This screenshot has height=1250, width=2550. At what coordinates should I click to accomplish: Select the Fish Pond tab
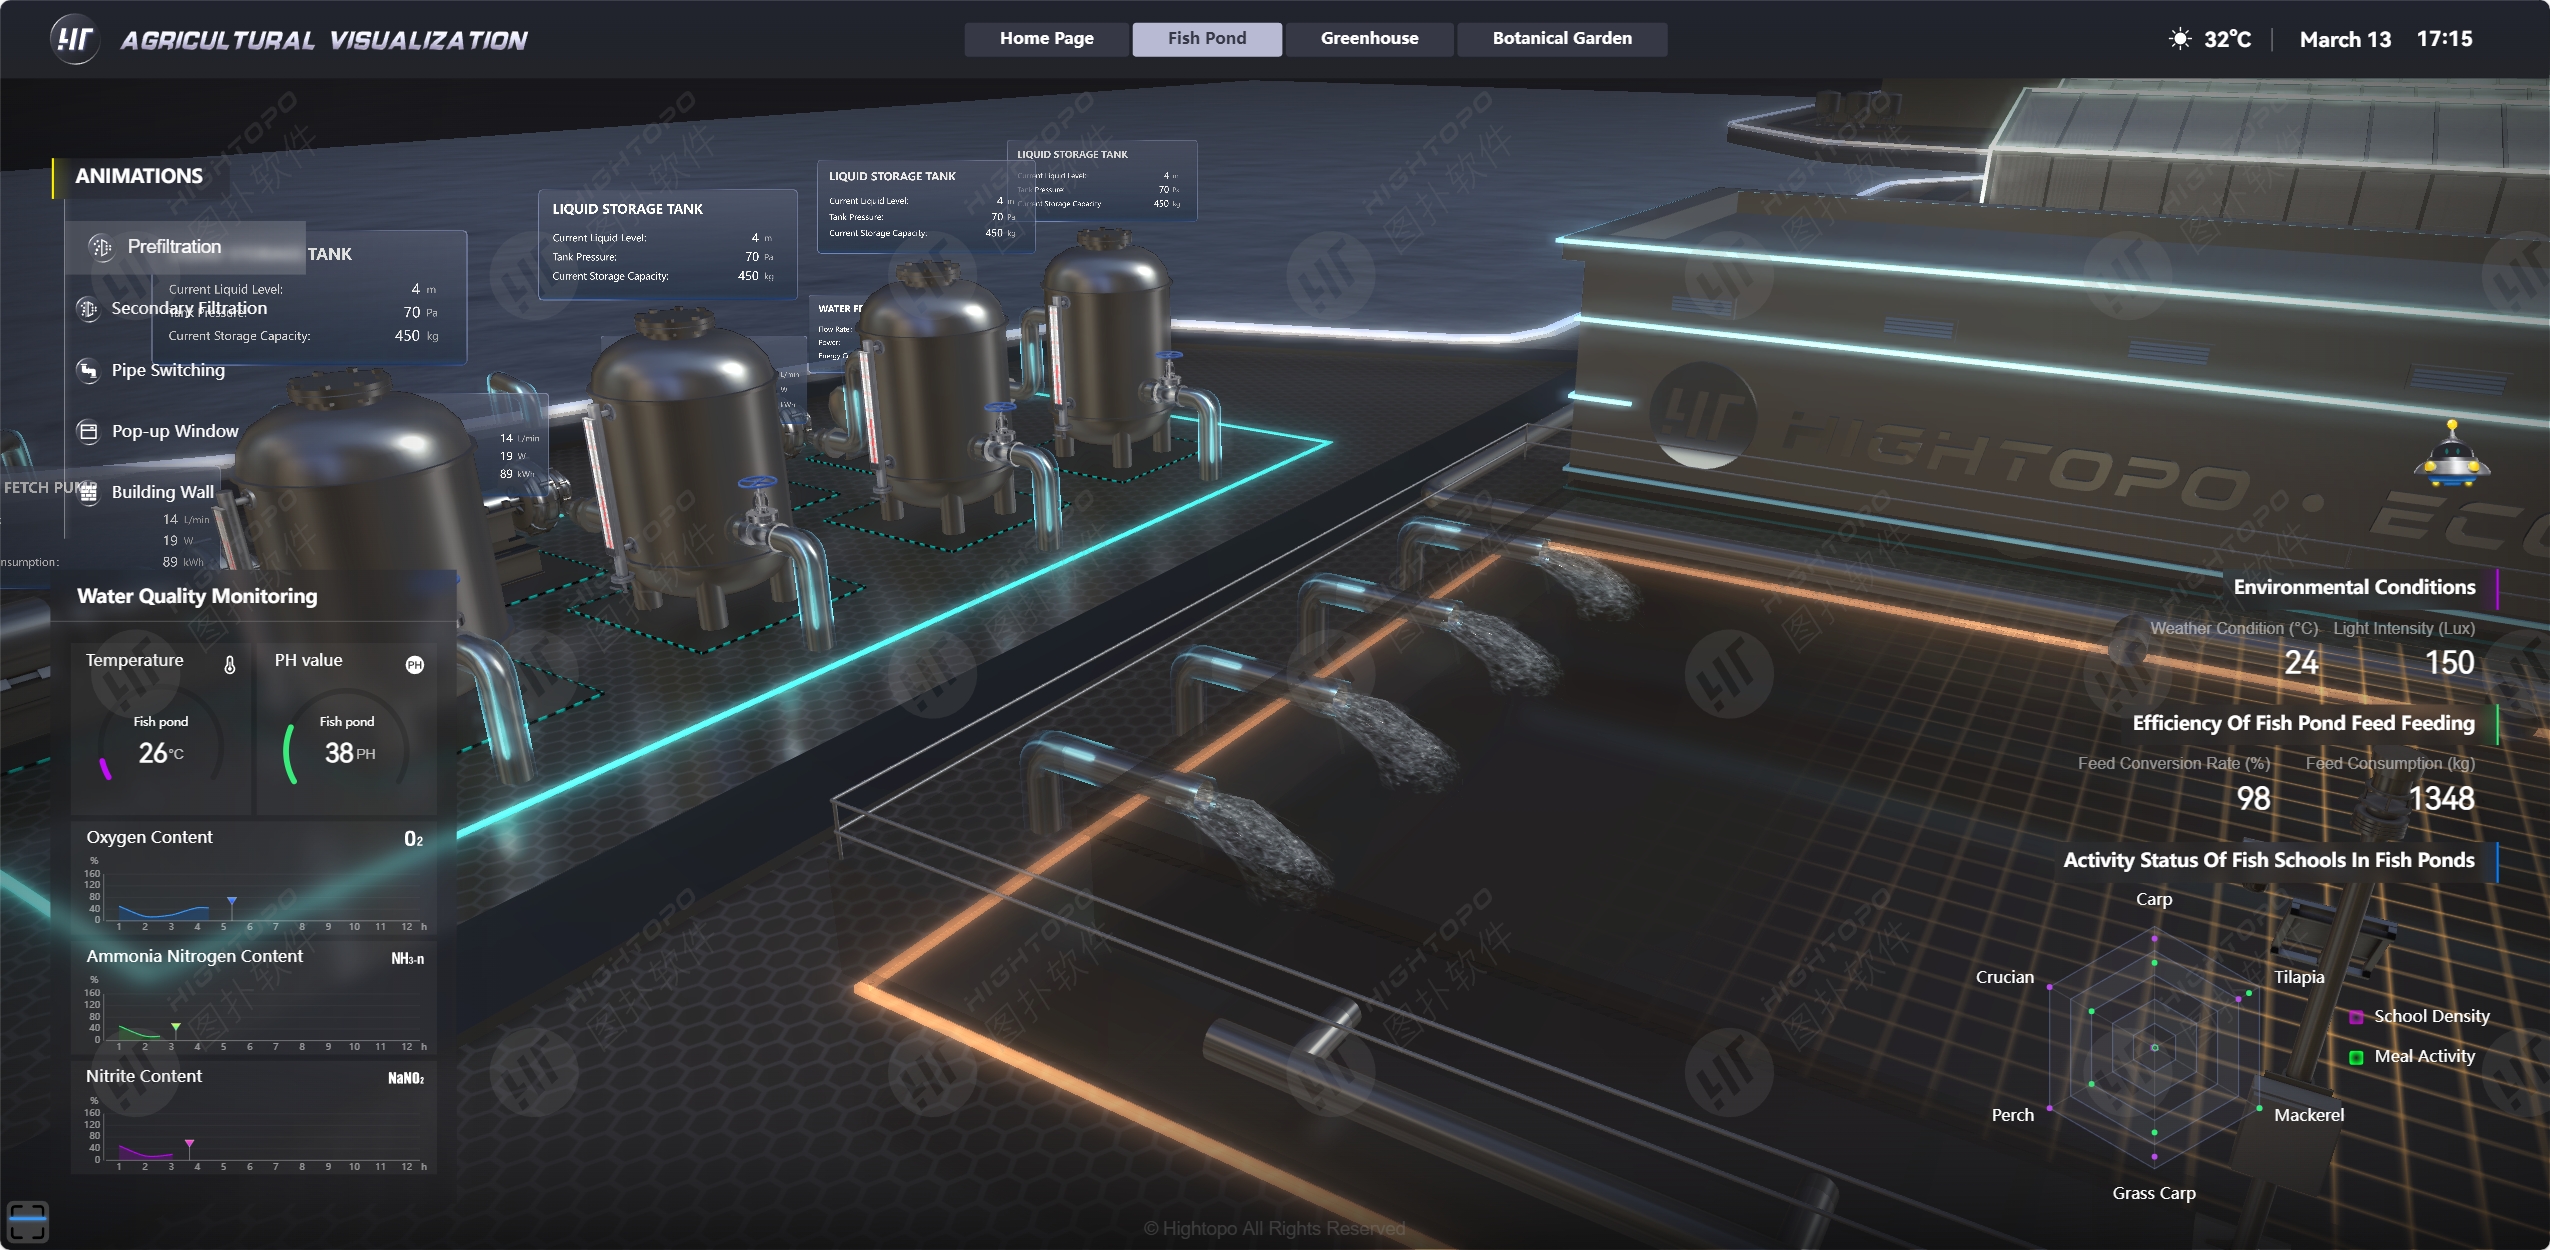click(x=1206, y=39)
